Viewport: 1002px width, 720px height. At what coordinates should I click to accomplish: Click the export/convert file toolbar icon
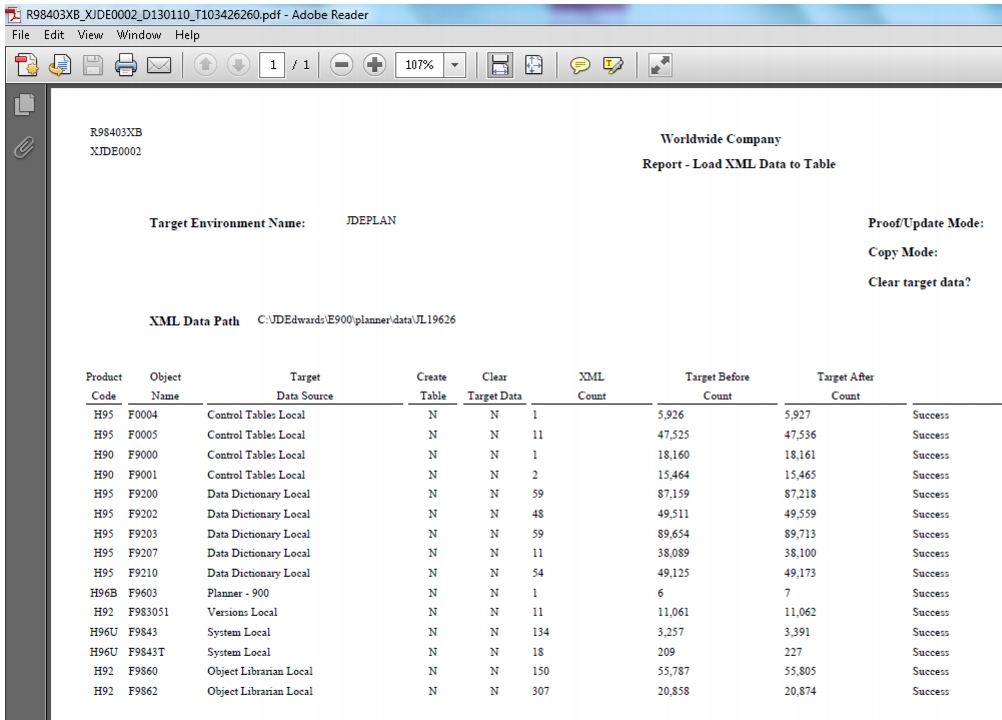[x=59, y=65]
